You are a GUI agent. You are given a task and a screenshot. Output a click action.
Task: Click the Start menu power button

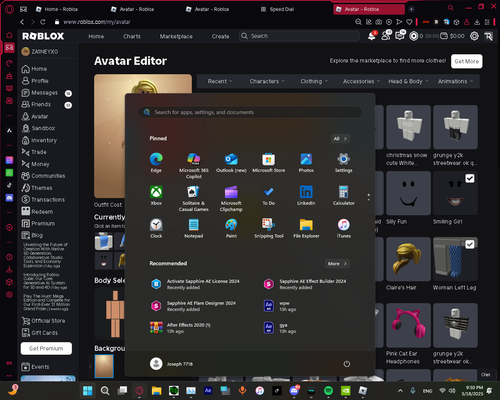pos(347,364)
